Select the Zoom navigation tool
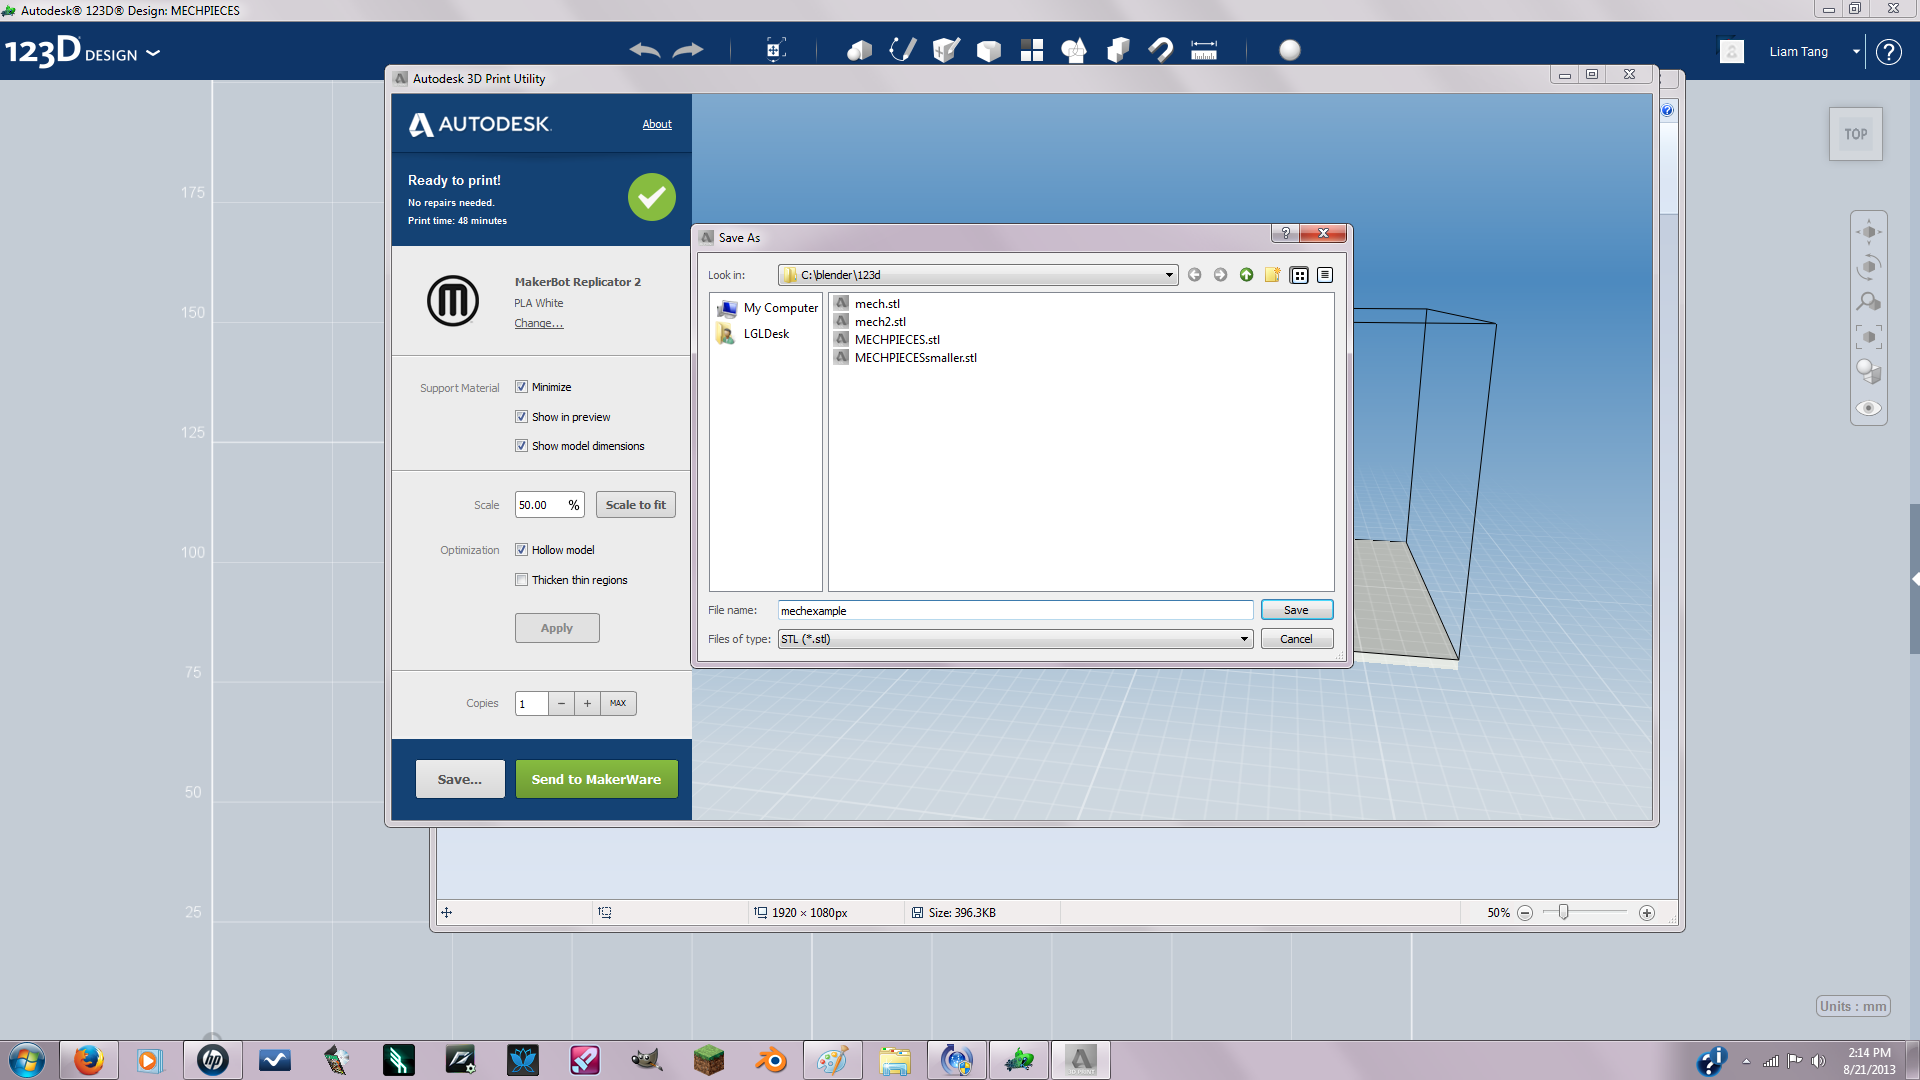This screenshot has height=1080, width=1920. click(x=1869, y=302)
